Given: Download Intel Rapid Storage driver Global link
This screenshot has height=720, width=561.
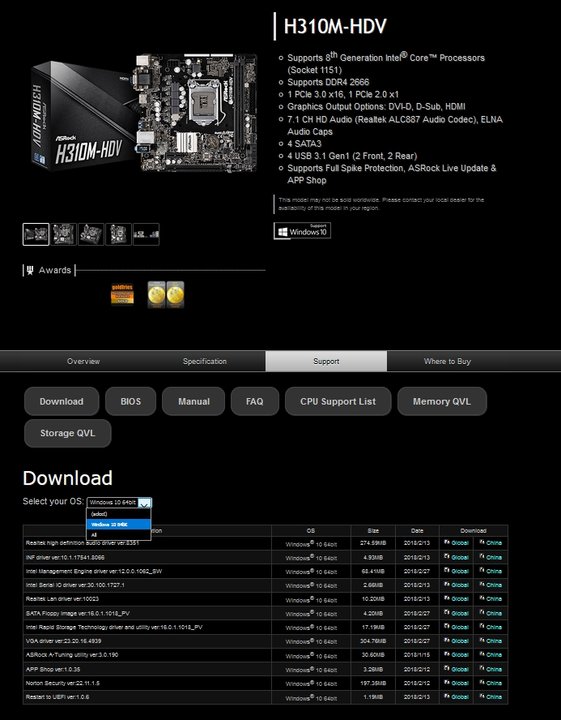Looking at the screenshot, I should coord(457,627).
